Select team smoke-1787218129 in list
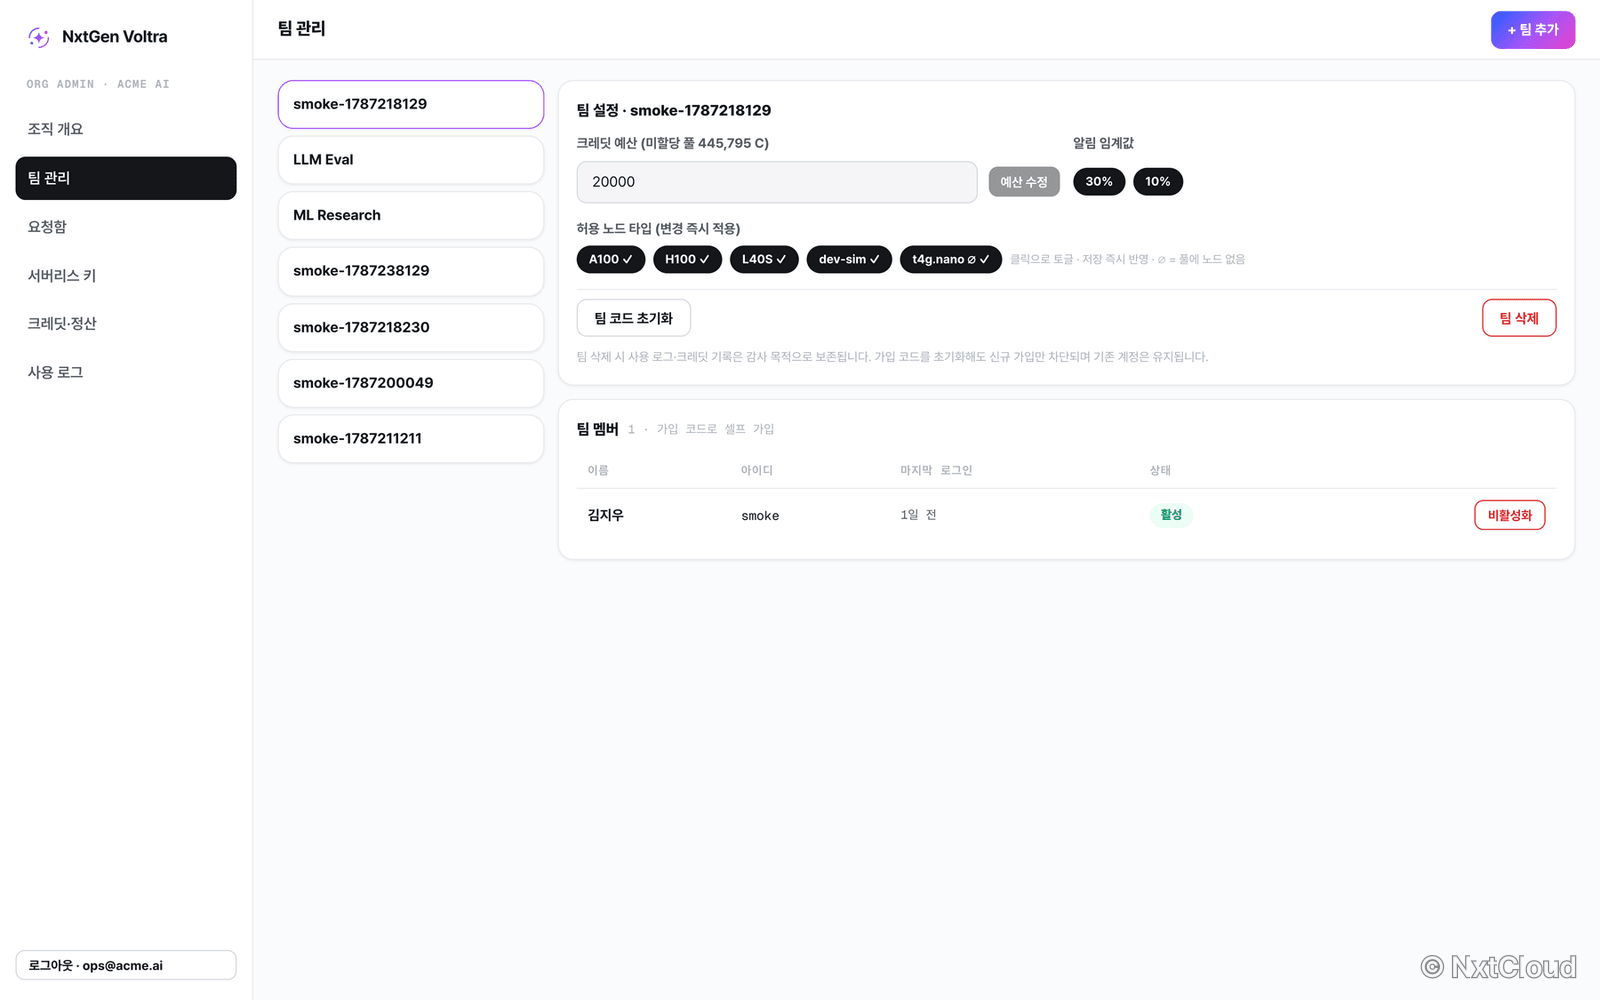Image resolution: width=1600 pixels, height=1000 pixels. (411, 104)
